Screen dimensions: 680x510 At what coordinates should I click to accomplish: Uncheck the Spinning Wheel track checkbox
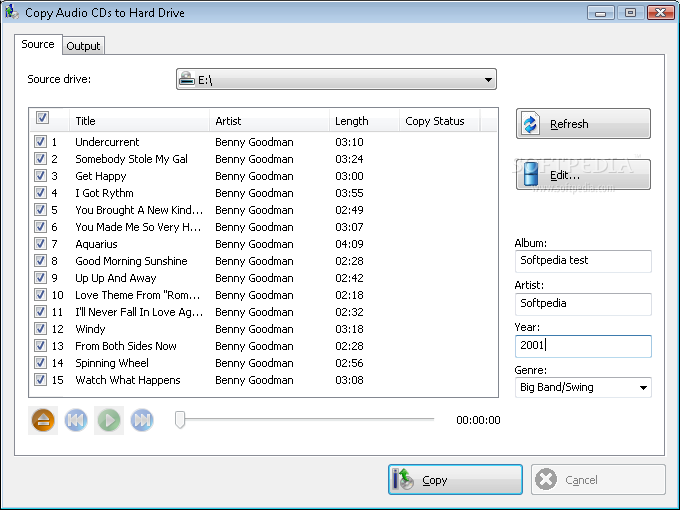coord(40,363)
